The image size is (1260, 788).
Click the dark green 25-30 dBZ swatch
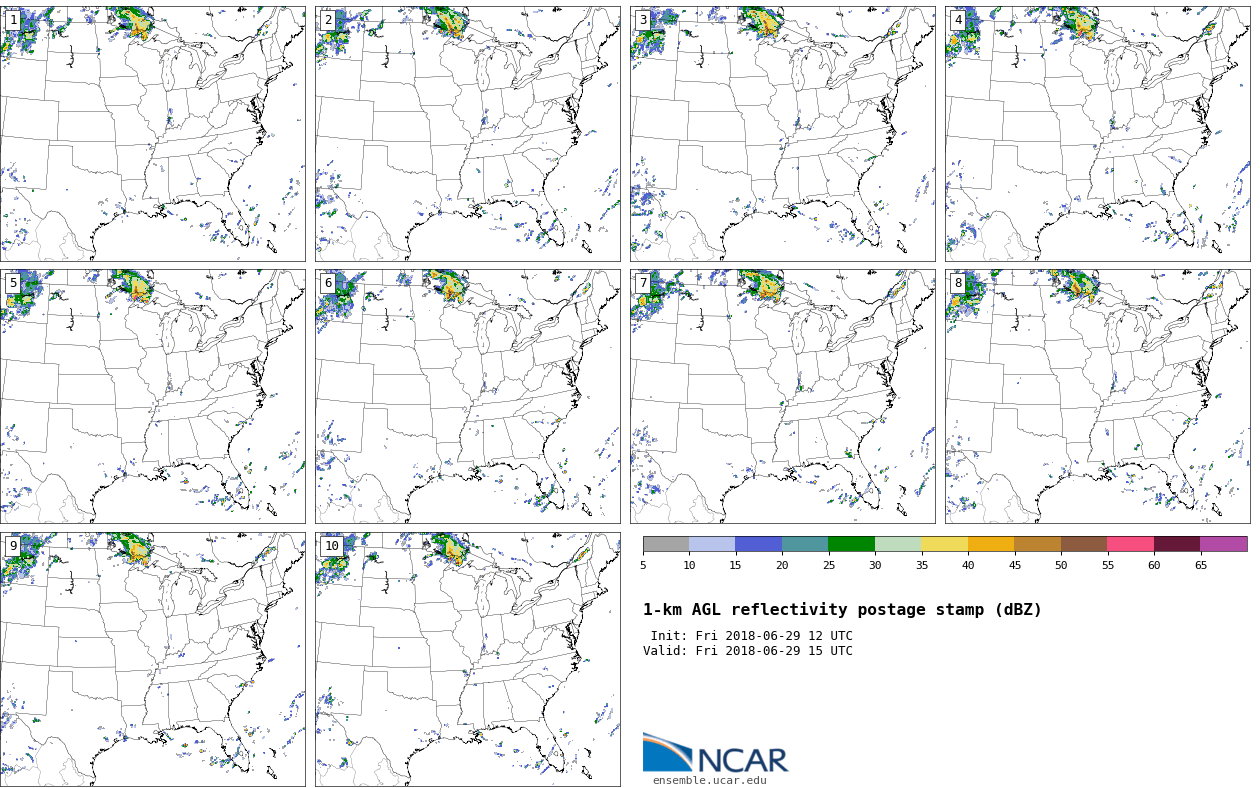(x=852, y=544)
